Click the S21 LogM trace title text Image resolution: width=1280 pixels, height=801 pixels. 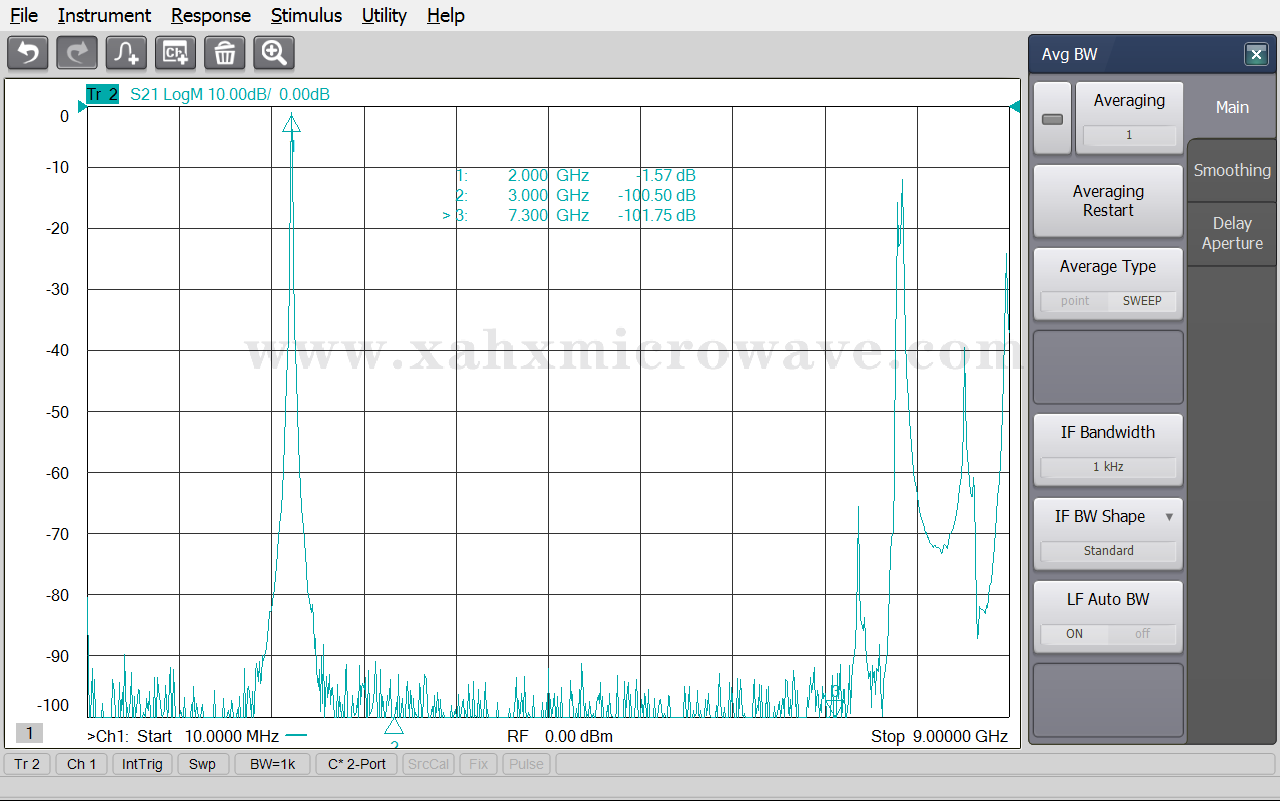[x=230, y=95]
